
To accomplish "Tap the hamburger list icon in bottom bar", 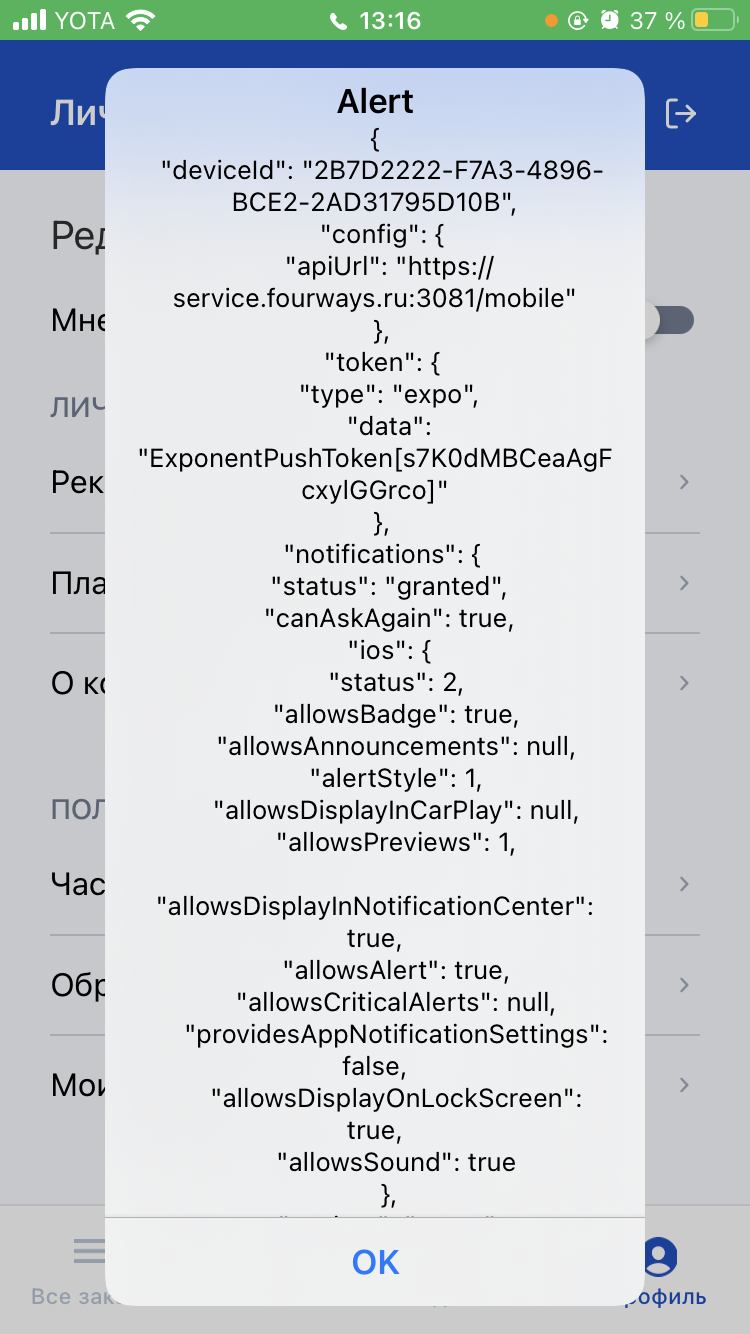I will tap(88, 1250).
